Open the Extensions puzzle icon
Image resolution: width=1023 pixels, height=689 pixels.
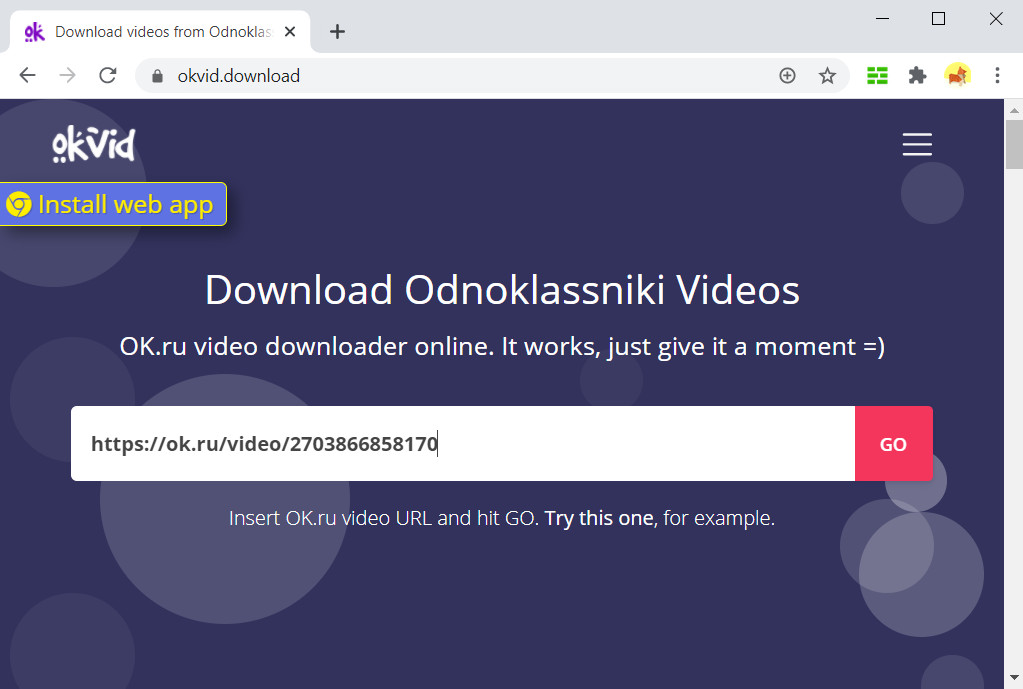917,76
